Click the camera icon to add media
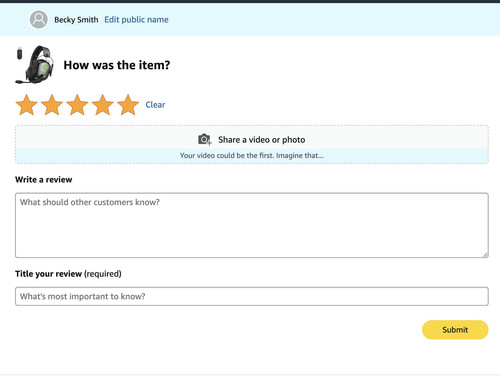The height and width of the screenshot is (380, 500). click(x=205, y=140)
